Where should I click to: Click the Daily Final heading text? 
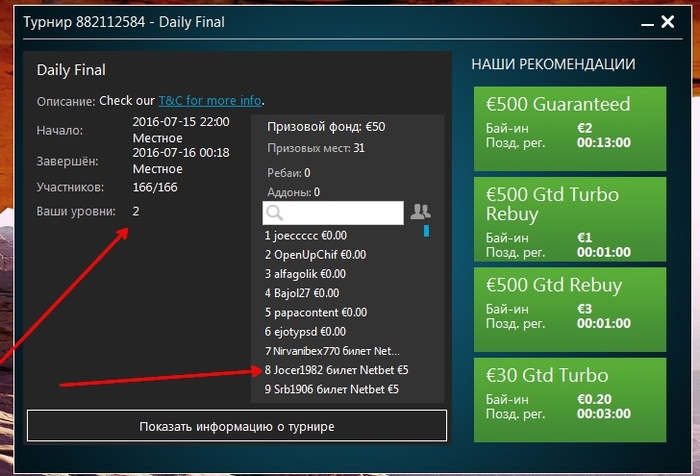tap(71, 70)
